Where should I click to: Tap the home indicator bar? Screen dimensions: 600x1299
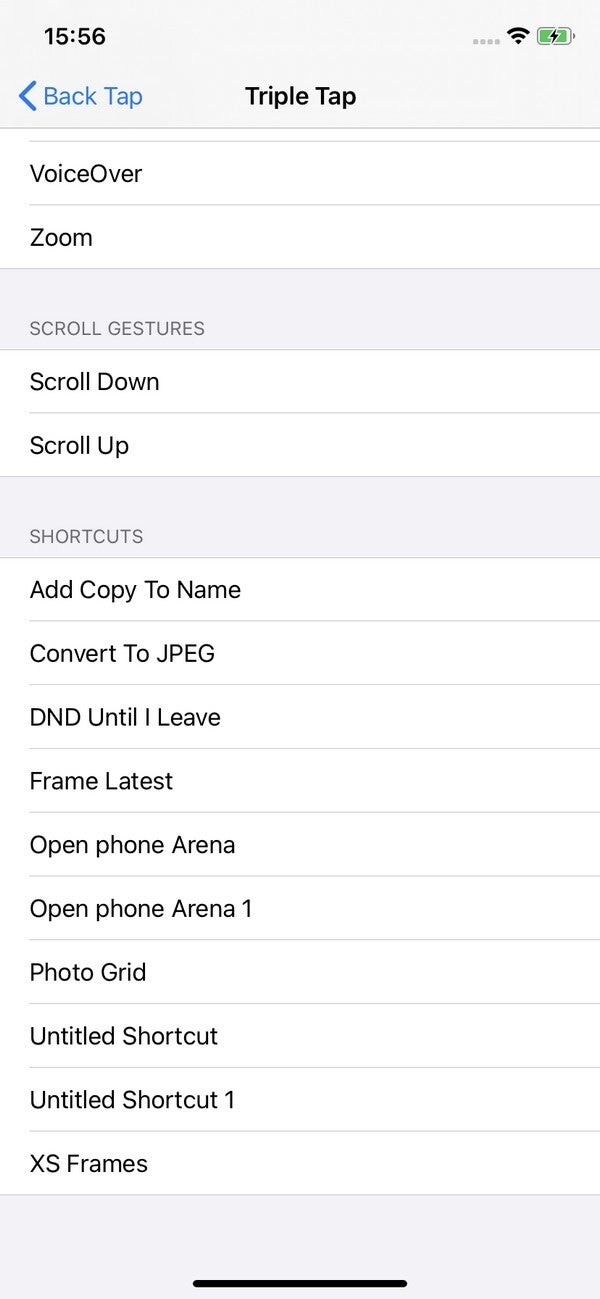tap(300, 1283)
